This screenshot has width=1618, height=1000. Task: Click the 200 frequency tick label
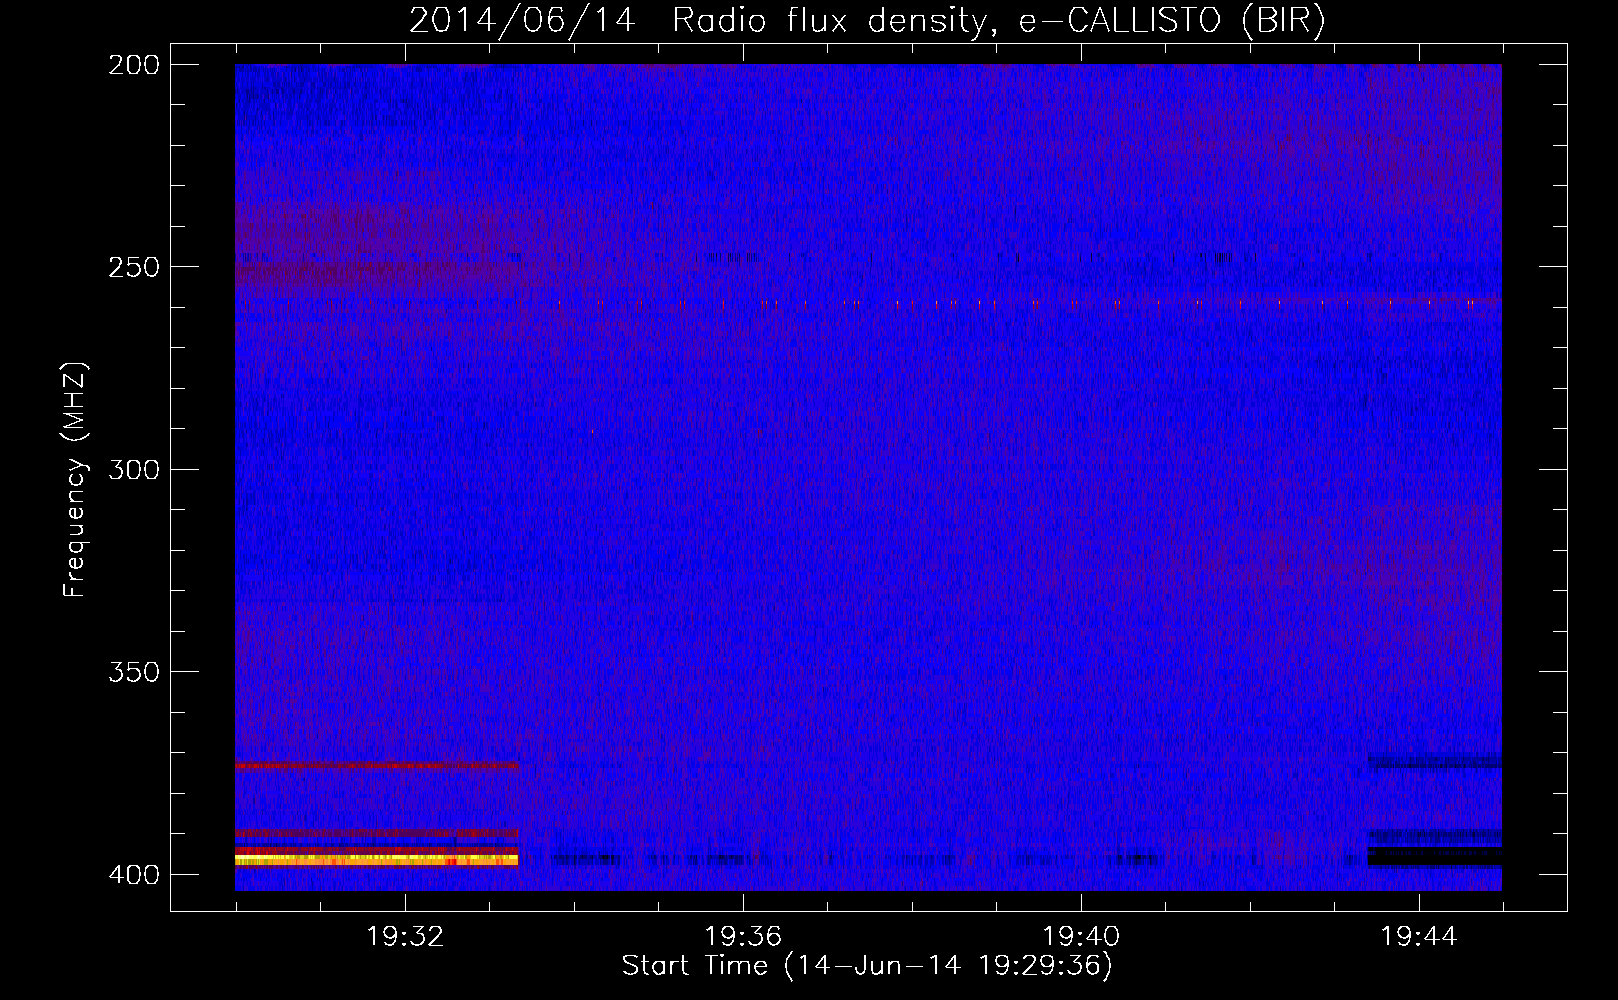click(134, 65)
